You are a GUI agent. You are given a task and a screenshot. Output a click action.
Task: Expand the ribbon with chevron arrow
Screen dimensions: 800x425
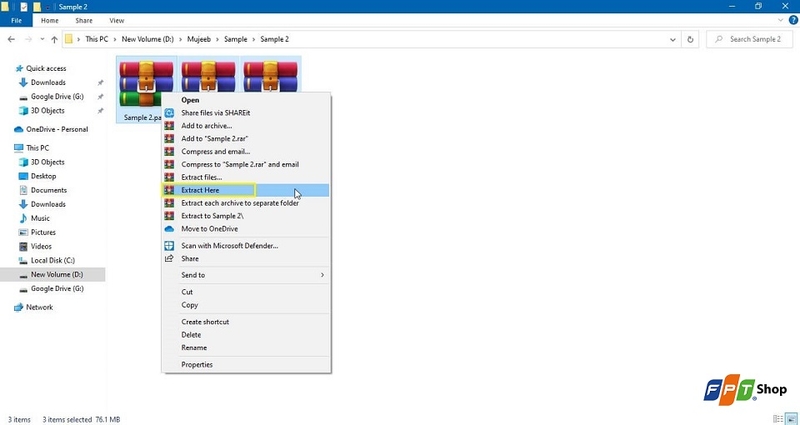click(x=780, y=20)
